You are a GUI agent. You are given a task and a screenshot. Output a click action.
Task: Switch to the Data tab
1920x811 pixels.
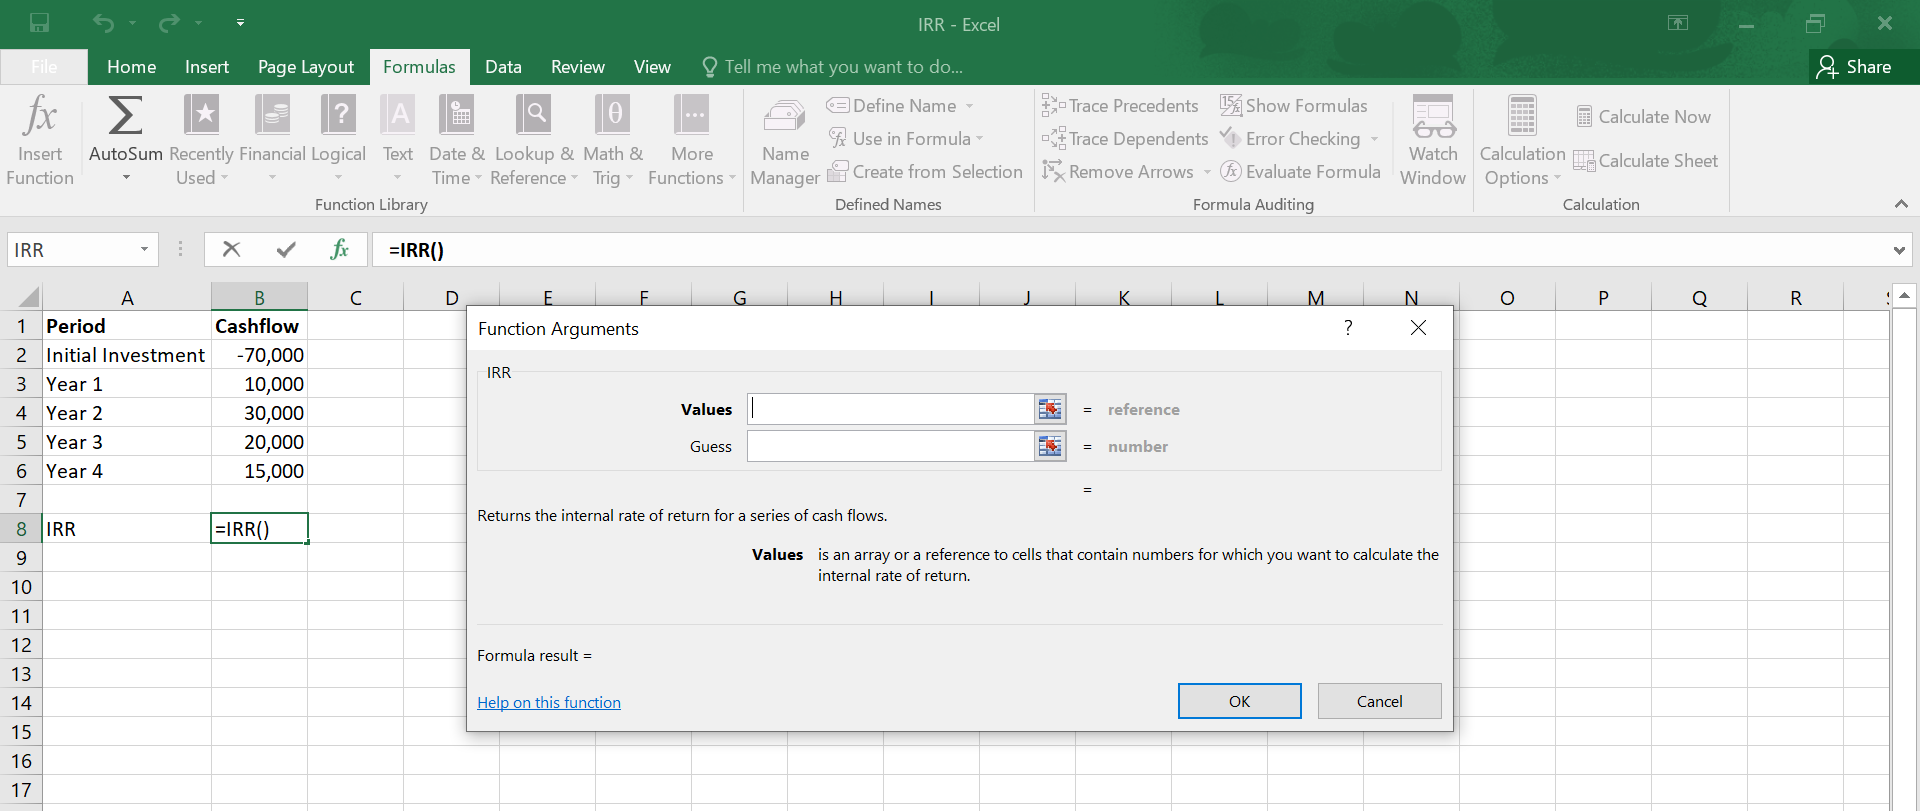(x=503, y=67)
